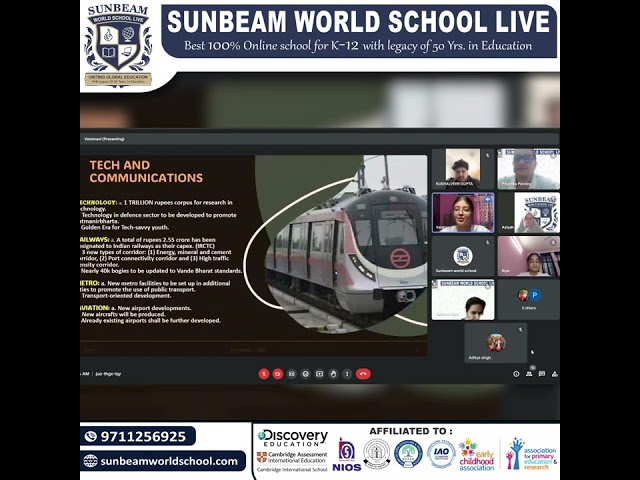Open sunbeamworldschool.com link
Screen dimensions: 640x480
169,461
